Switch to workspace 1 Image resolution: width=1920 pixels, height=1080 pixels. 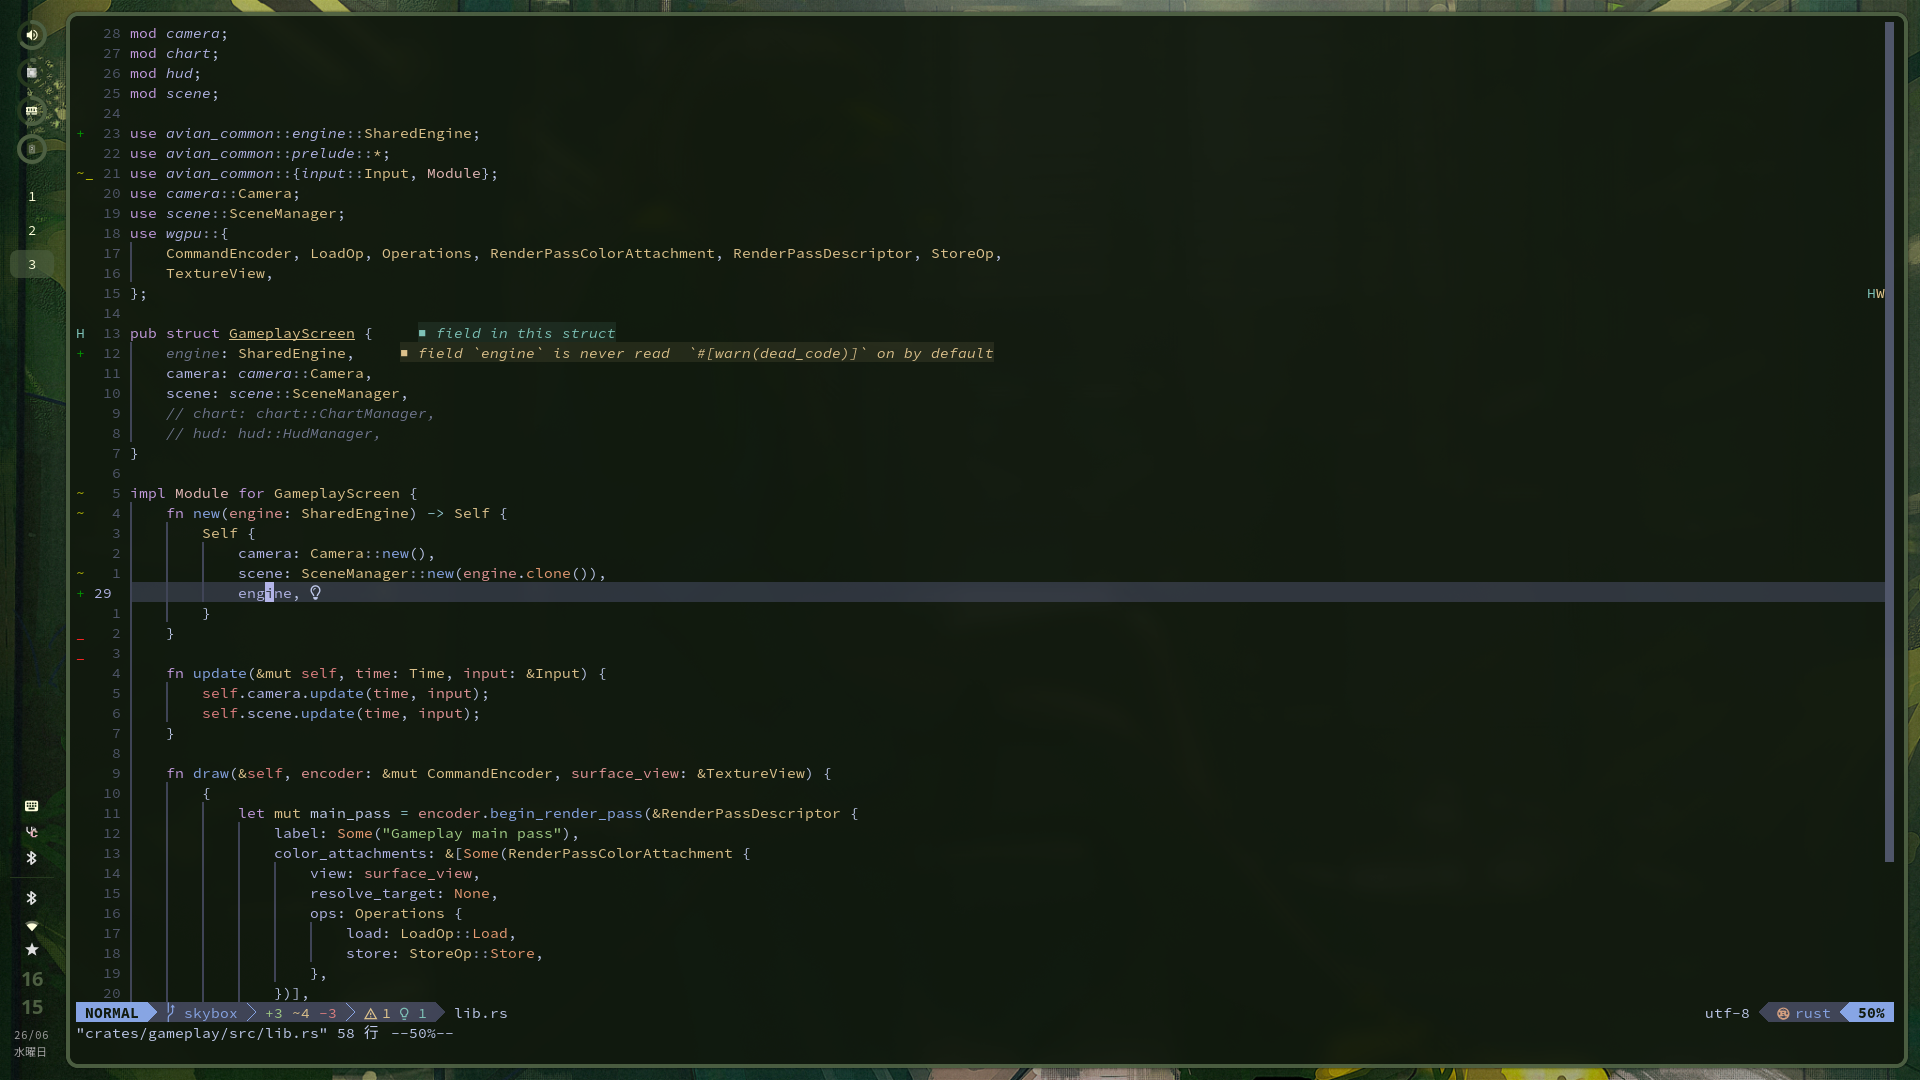pyautogui.click(x=32, y=197)
